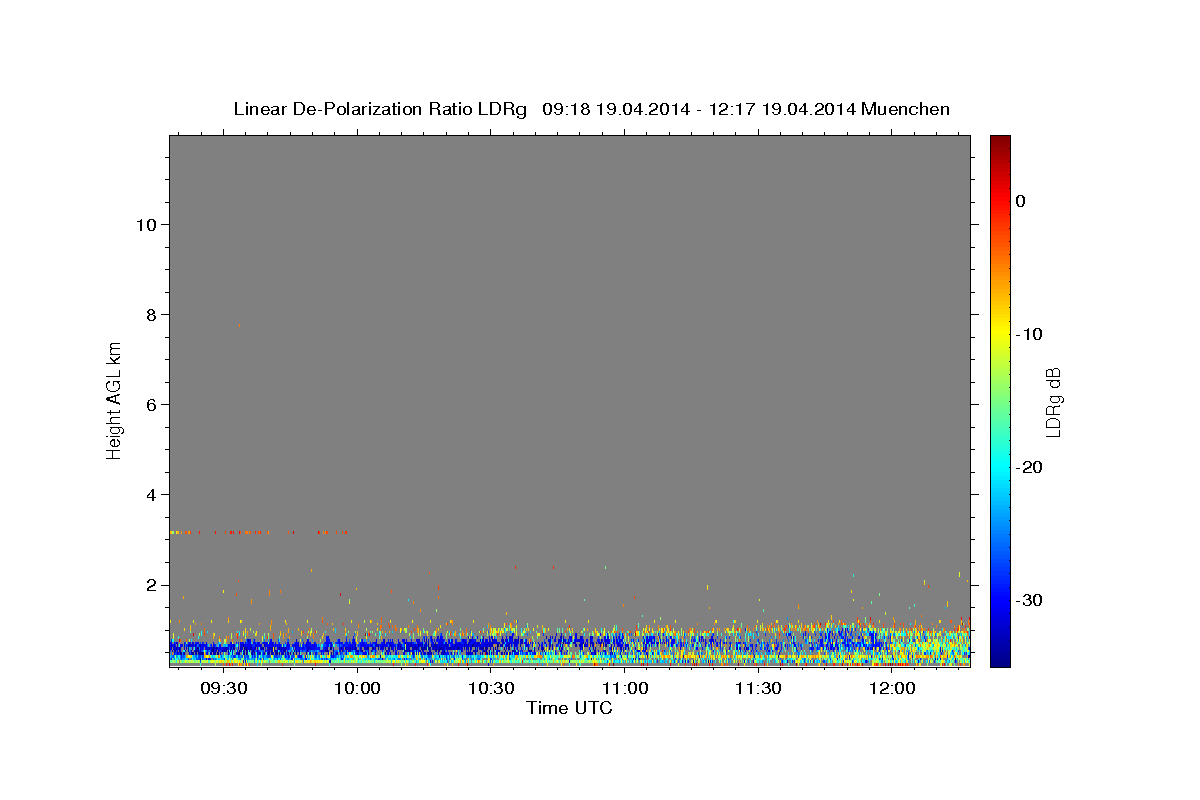Click the colorbar value -20
Screen dimensions: 1200x800
pos(1030,467)
